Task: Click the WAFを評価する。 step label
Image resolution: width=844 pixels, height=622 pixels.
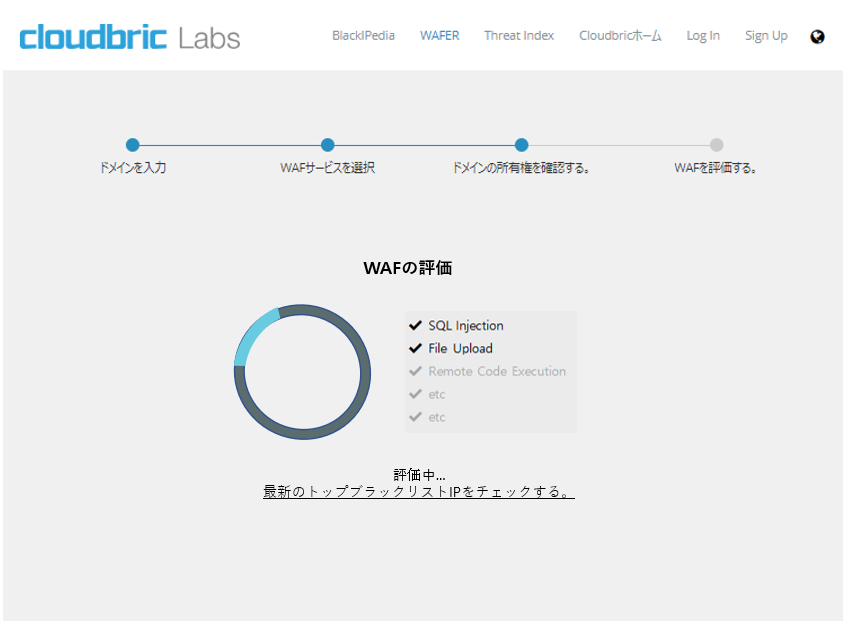Action: pyautogui.click(x=716, y=168)
